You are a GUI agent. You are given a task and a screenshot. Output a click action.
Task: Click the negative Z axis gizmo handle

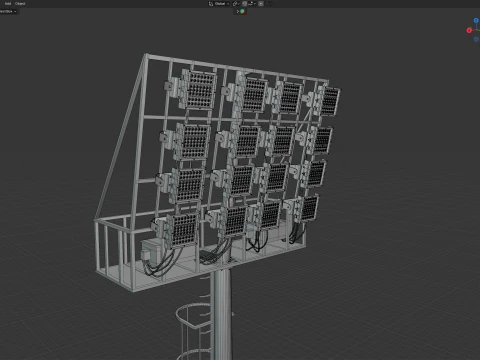pos(476,39)
